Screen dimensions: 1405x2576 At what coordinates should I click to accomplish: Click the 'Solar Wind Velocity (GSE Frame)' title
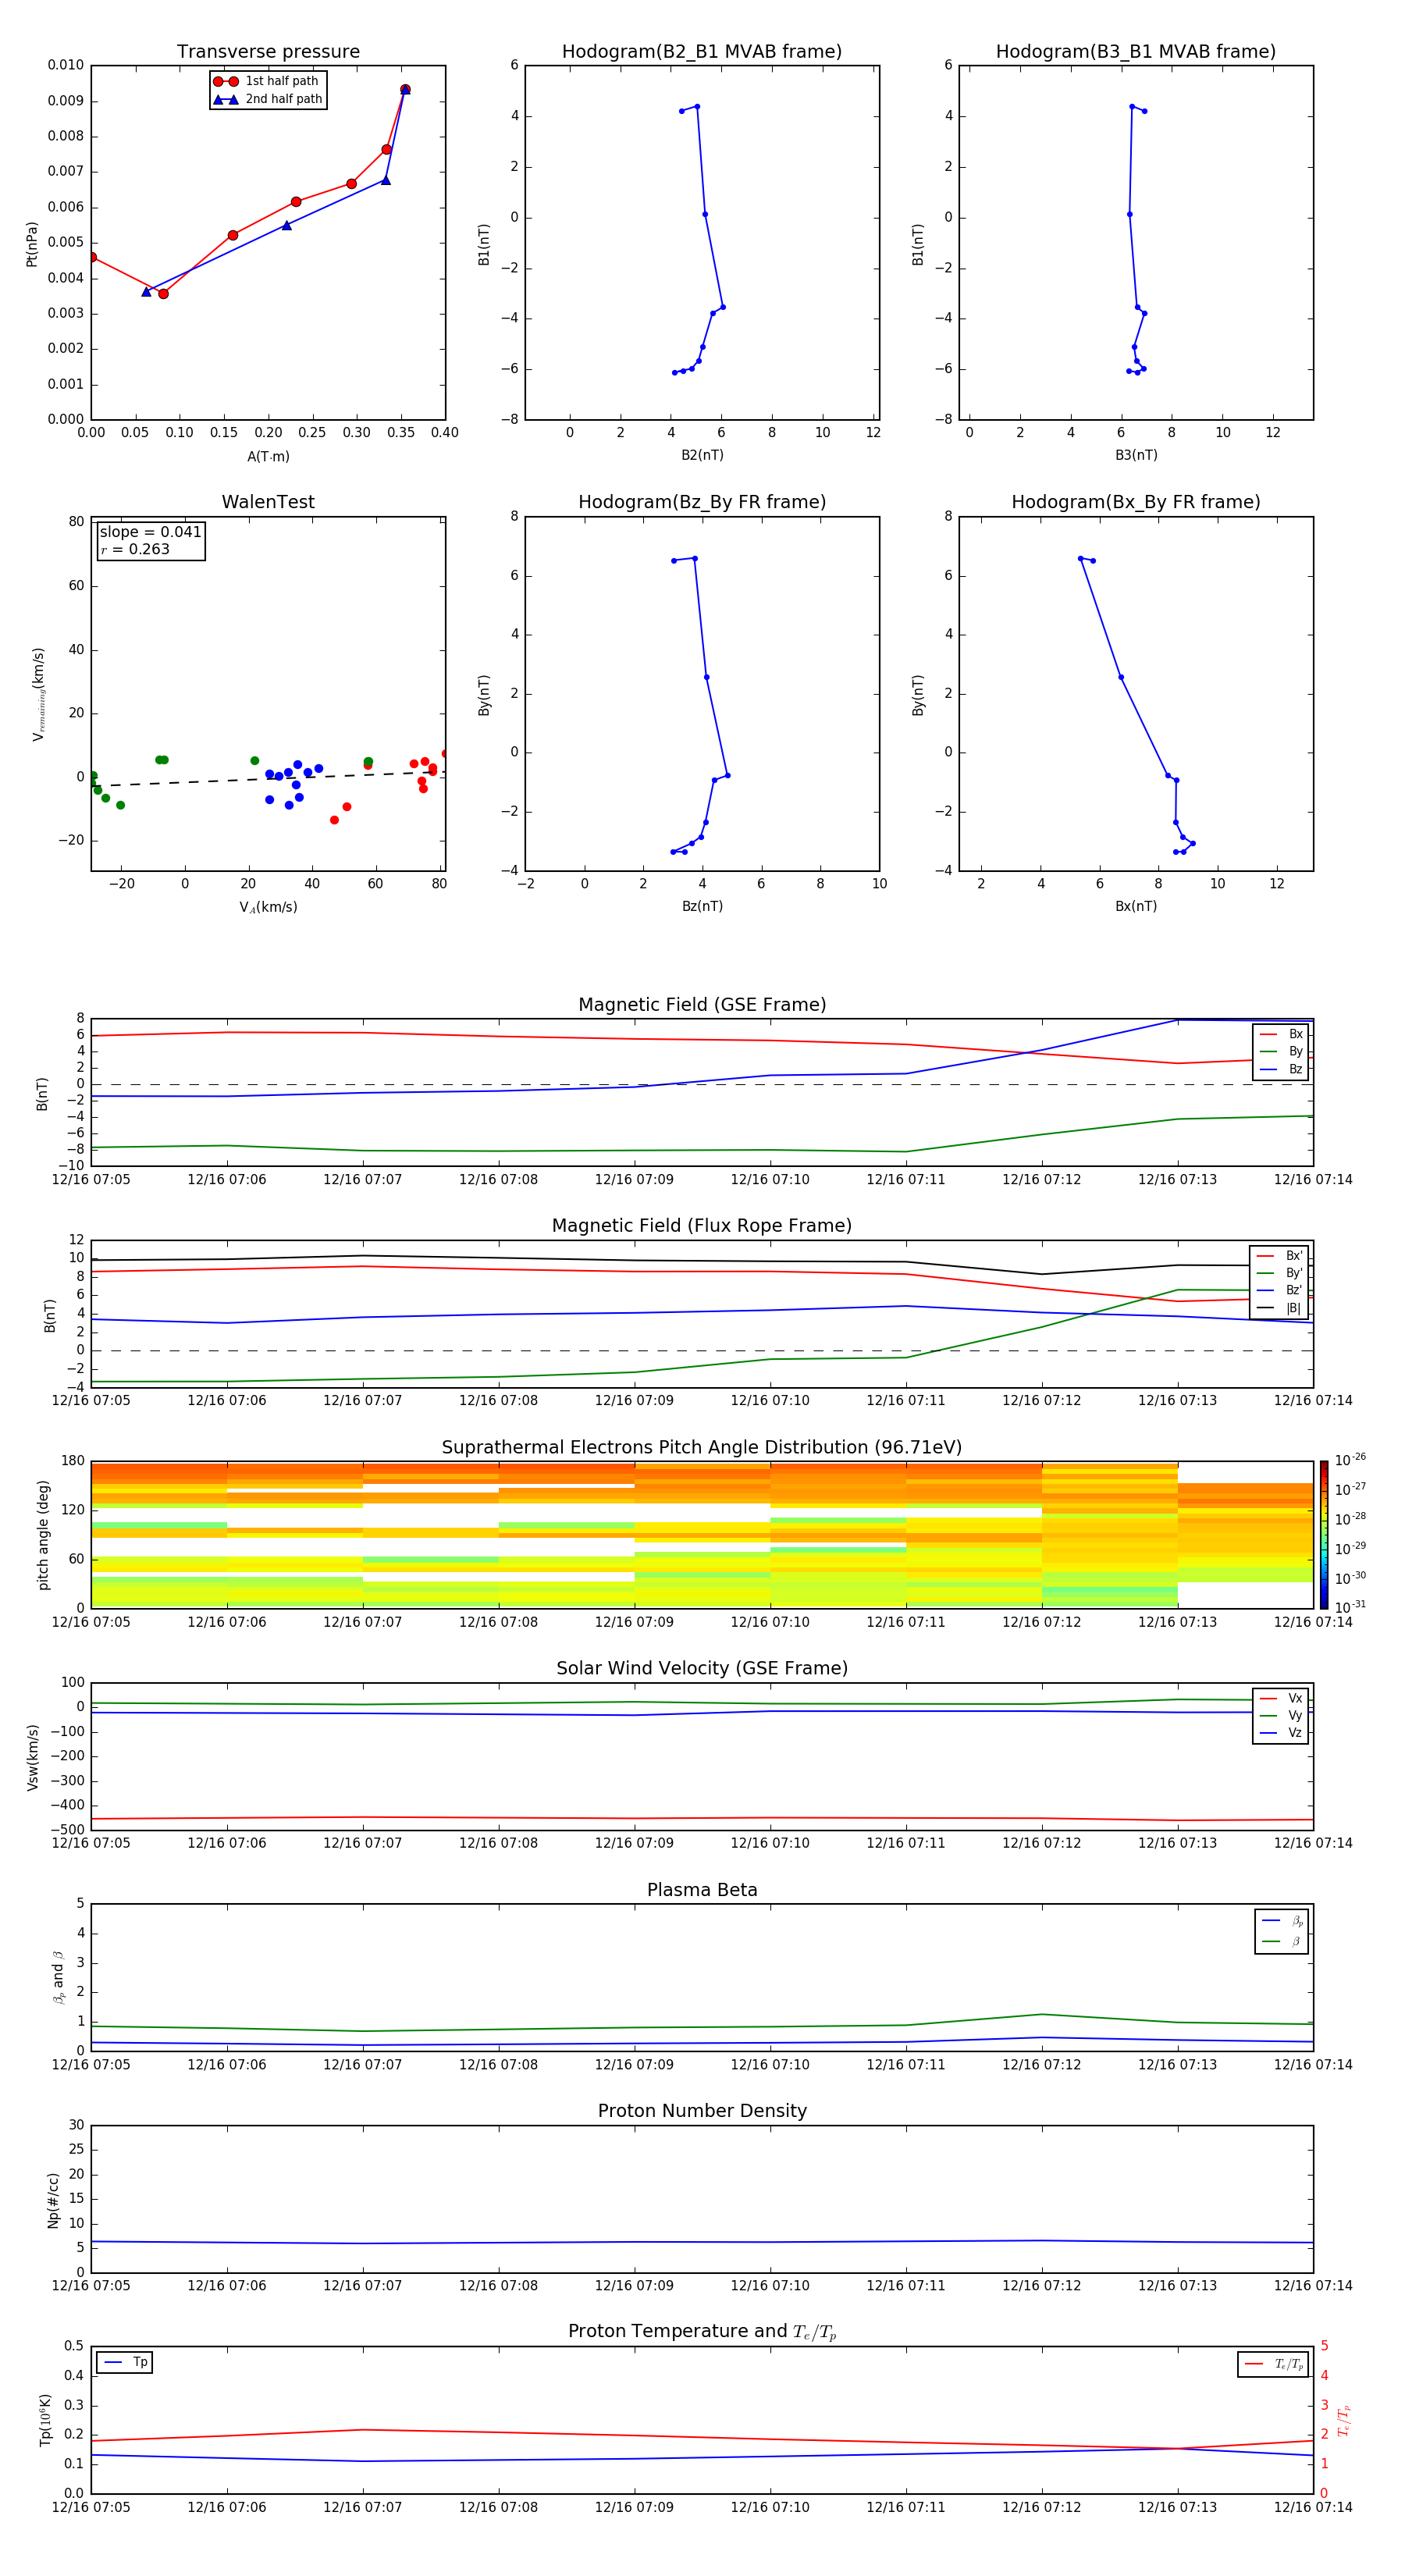(x=702, y=1668)
